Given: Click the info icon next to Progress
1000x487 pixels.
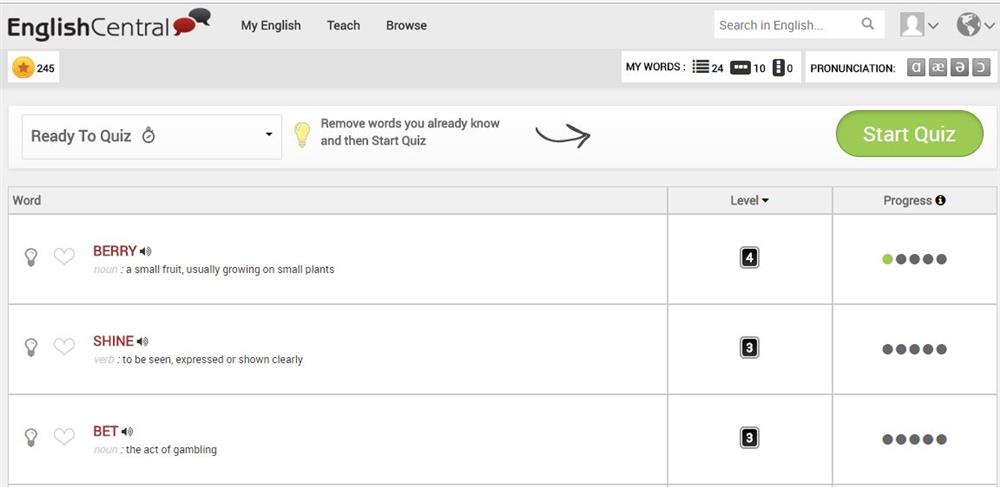Looking at the screenshot, I should [x=940, y=201].
